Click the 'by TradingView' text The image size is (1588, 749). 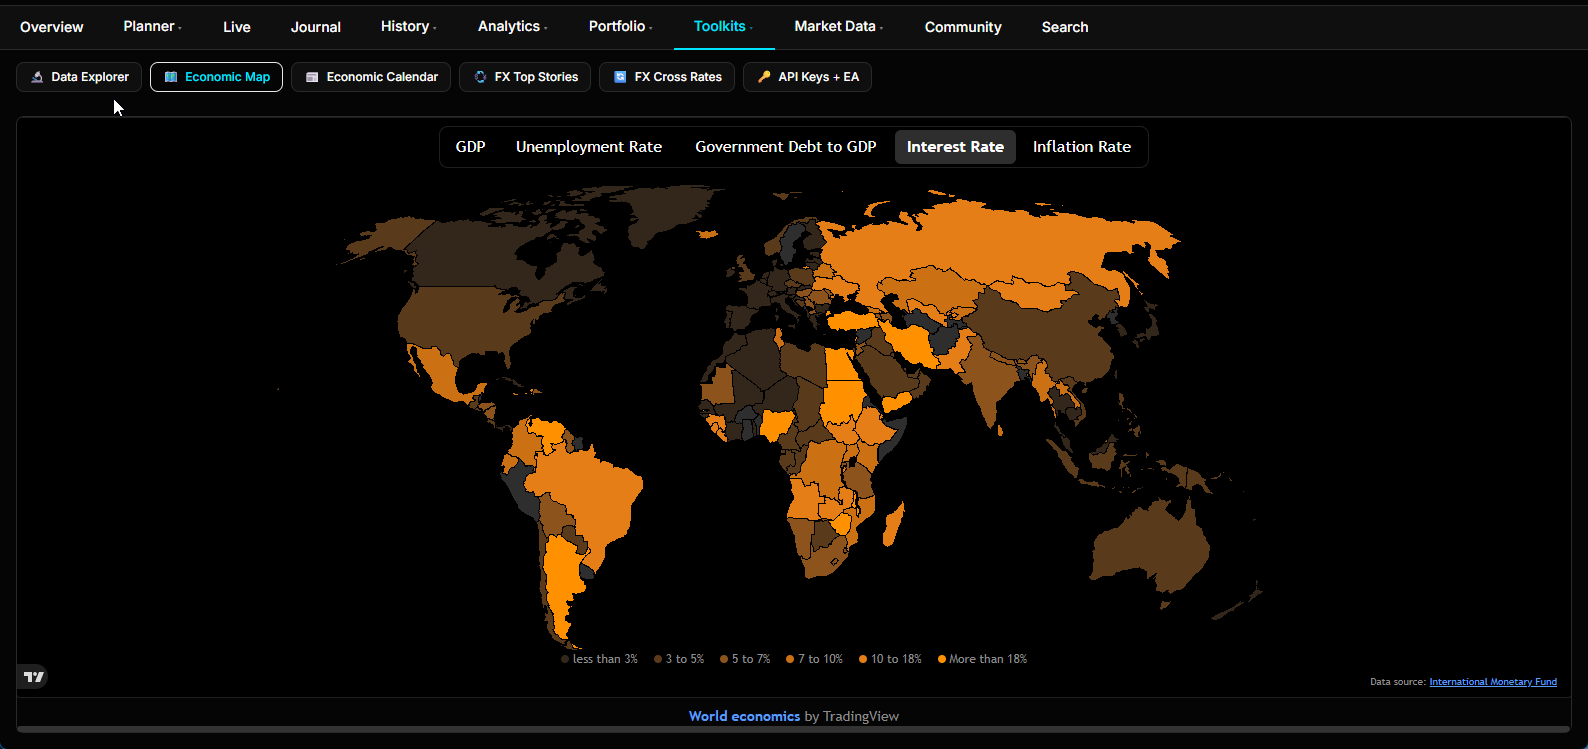pos(851,716)
